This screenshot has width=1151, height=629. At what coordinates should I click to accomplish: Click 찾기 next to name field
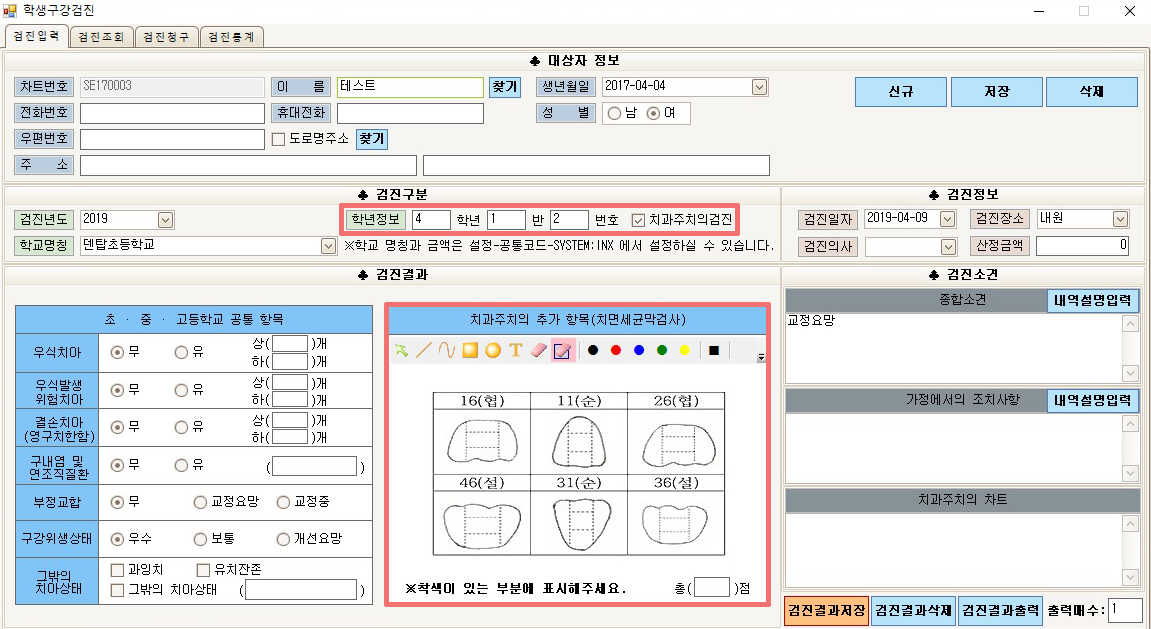505,87
